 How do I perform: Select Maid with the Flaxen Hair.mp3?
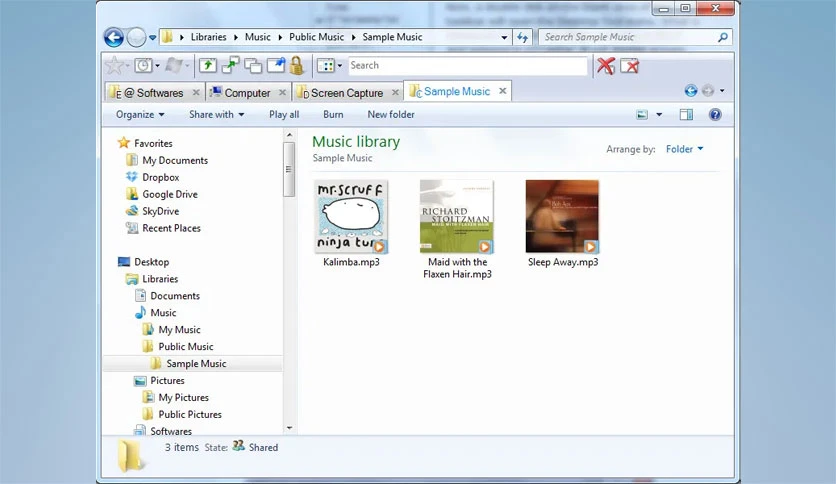coord(457,230)
